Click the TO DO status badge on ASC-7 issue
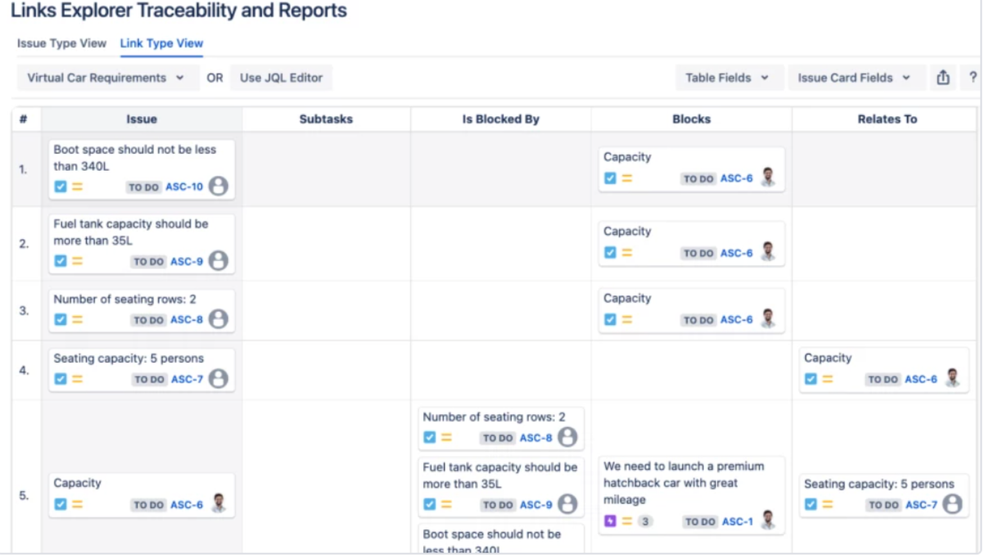Viewport: 999px width, 556px height. [x=149, y=380]
